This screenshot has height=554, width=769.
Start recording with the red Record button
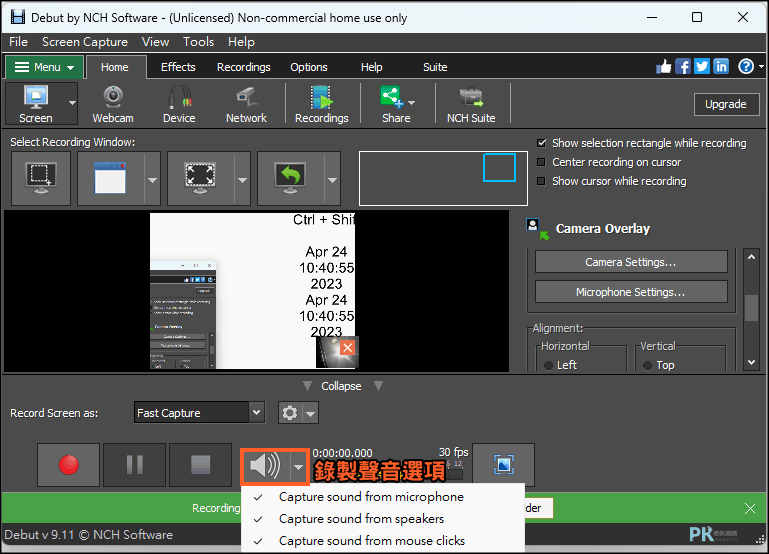[69, 464]
